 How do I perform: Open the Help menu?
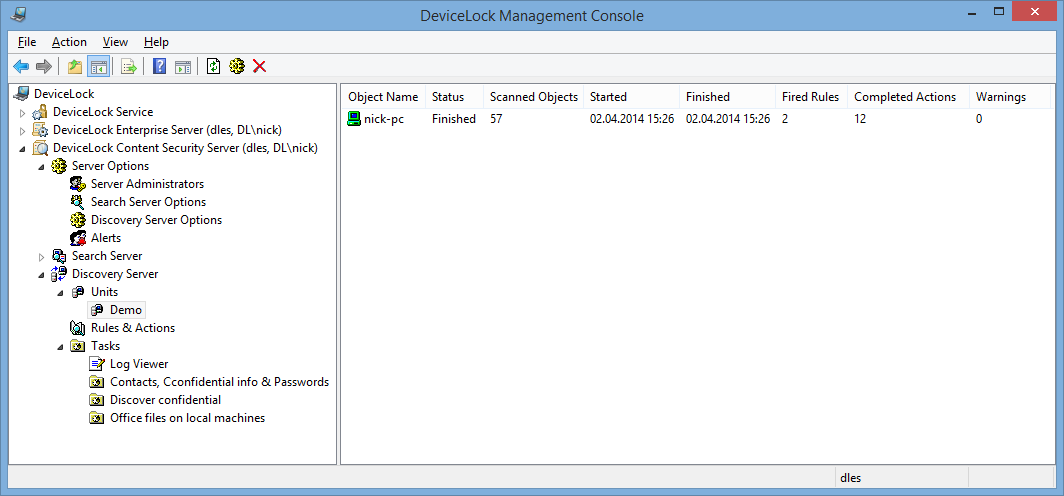pyautogui.click(x=156, y=42)
